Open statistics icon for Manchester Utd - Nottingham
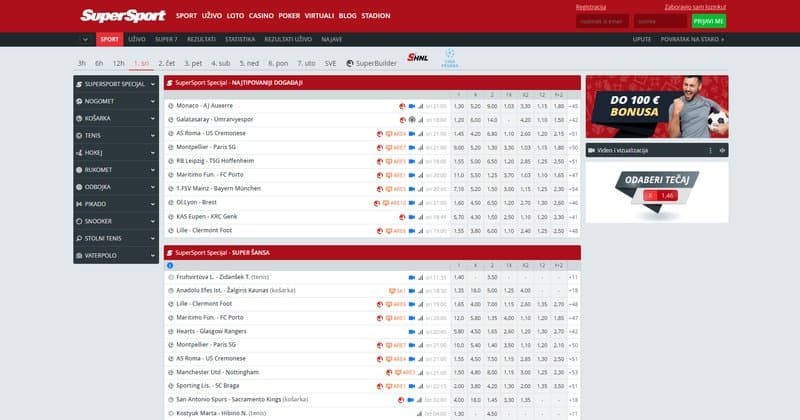This screenshot has height=420, width=800. coord(420,373)
